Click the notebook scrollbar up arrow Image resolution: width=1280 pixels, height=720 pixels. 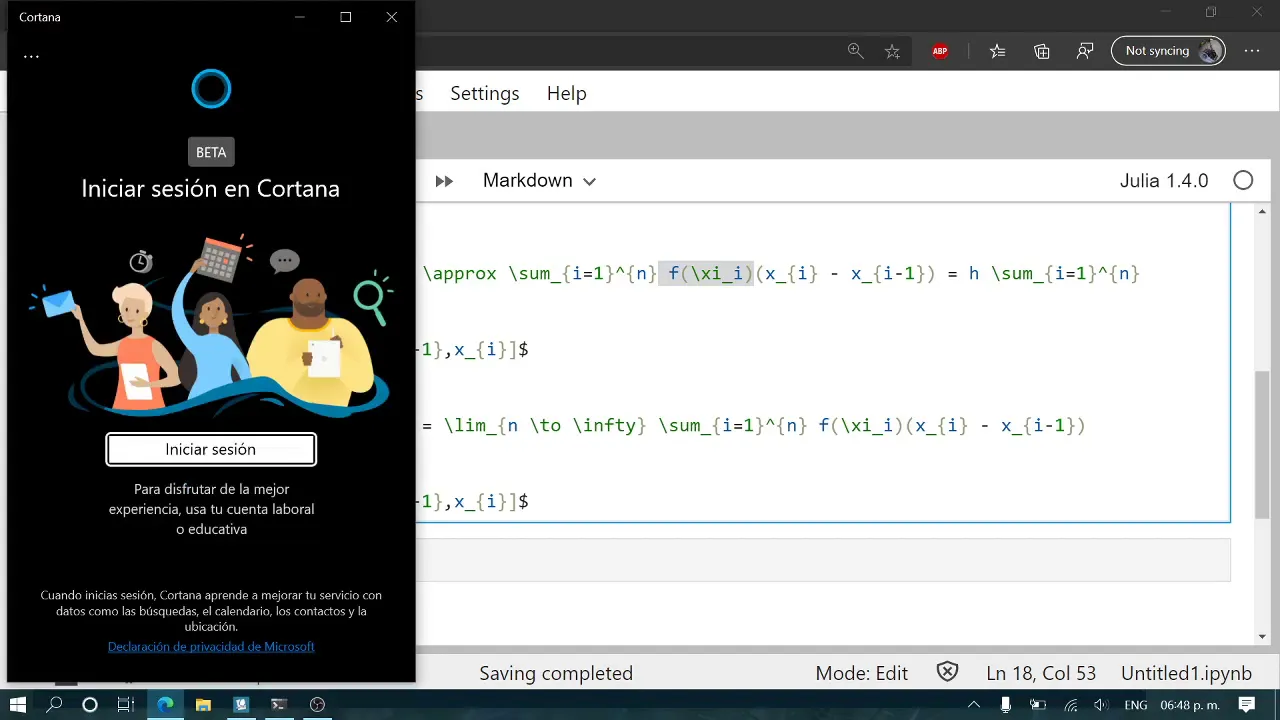pos(1262,212)
